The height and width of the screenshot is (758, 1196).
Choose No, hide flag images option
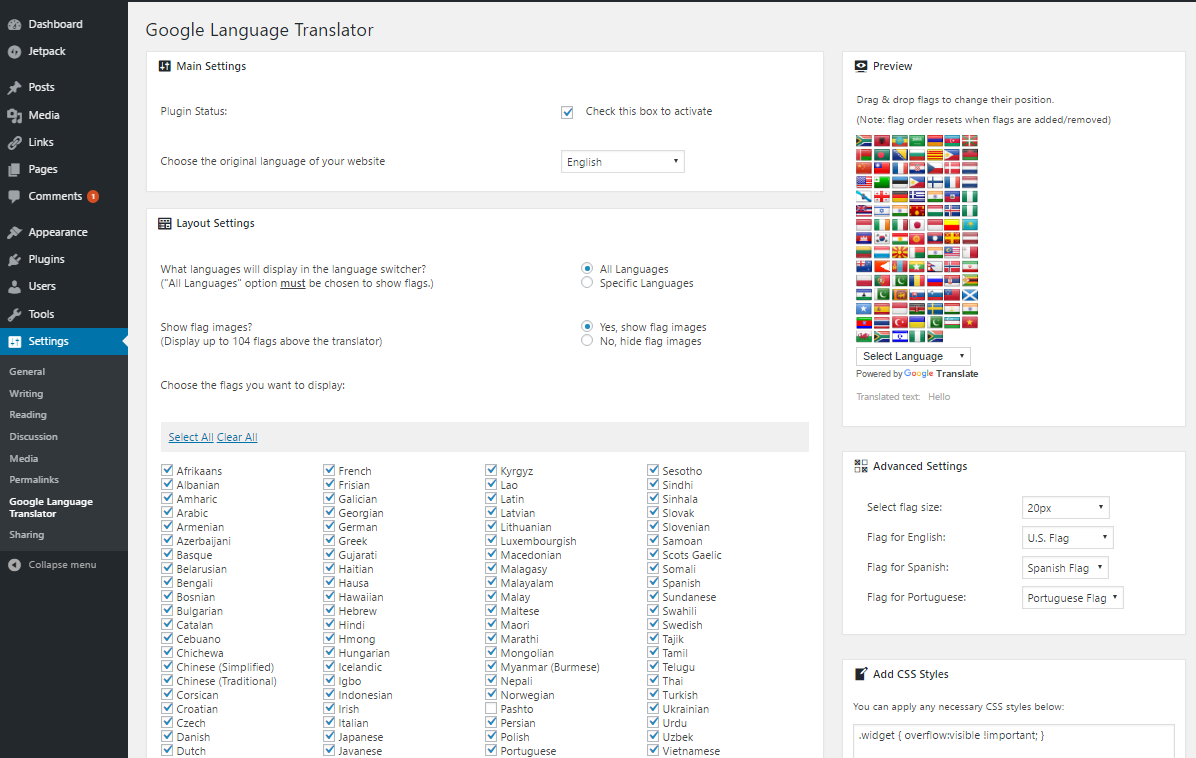pyautogui.click(x=587, y=341)
